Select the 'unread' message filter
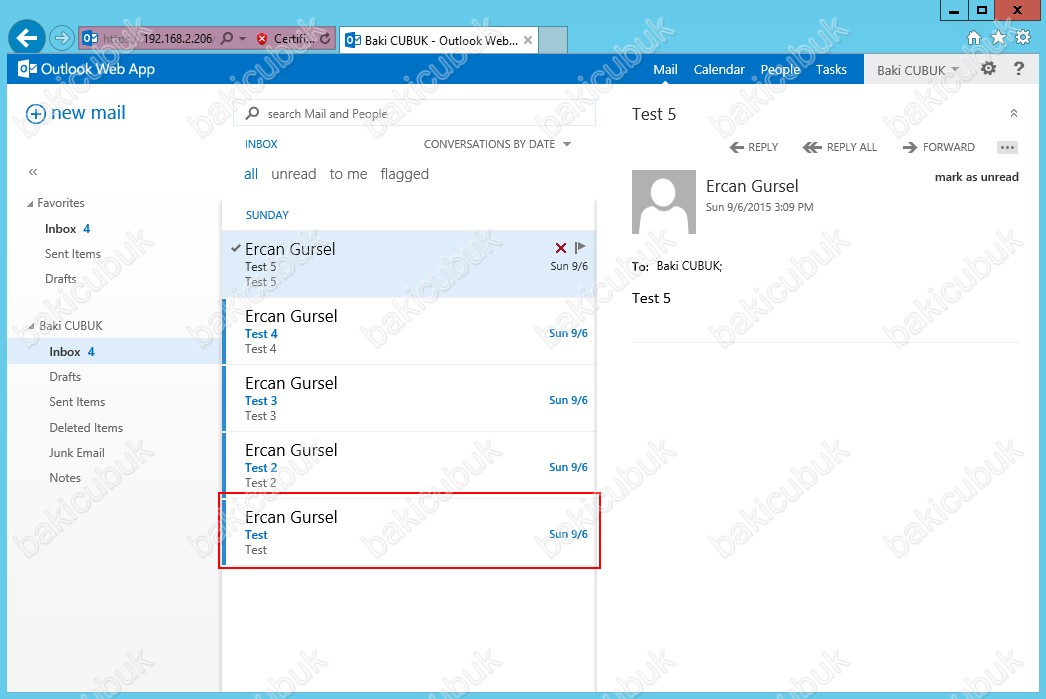The image size is (1046, 699). click(294, 174)
